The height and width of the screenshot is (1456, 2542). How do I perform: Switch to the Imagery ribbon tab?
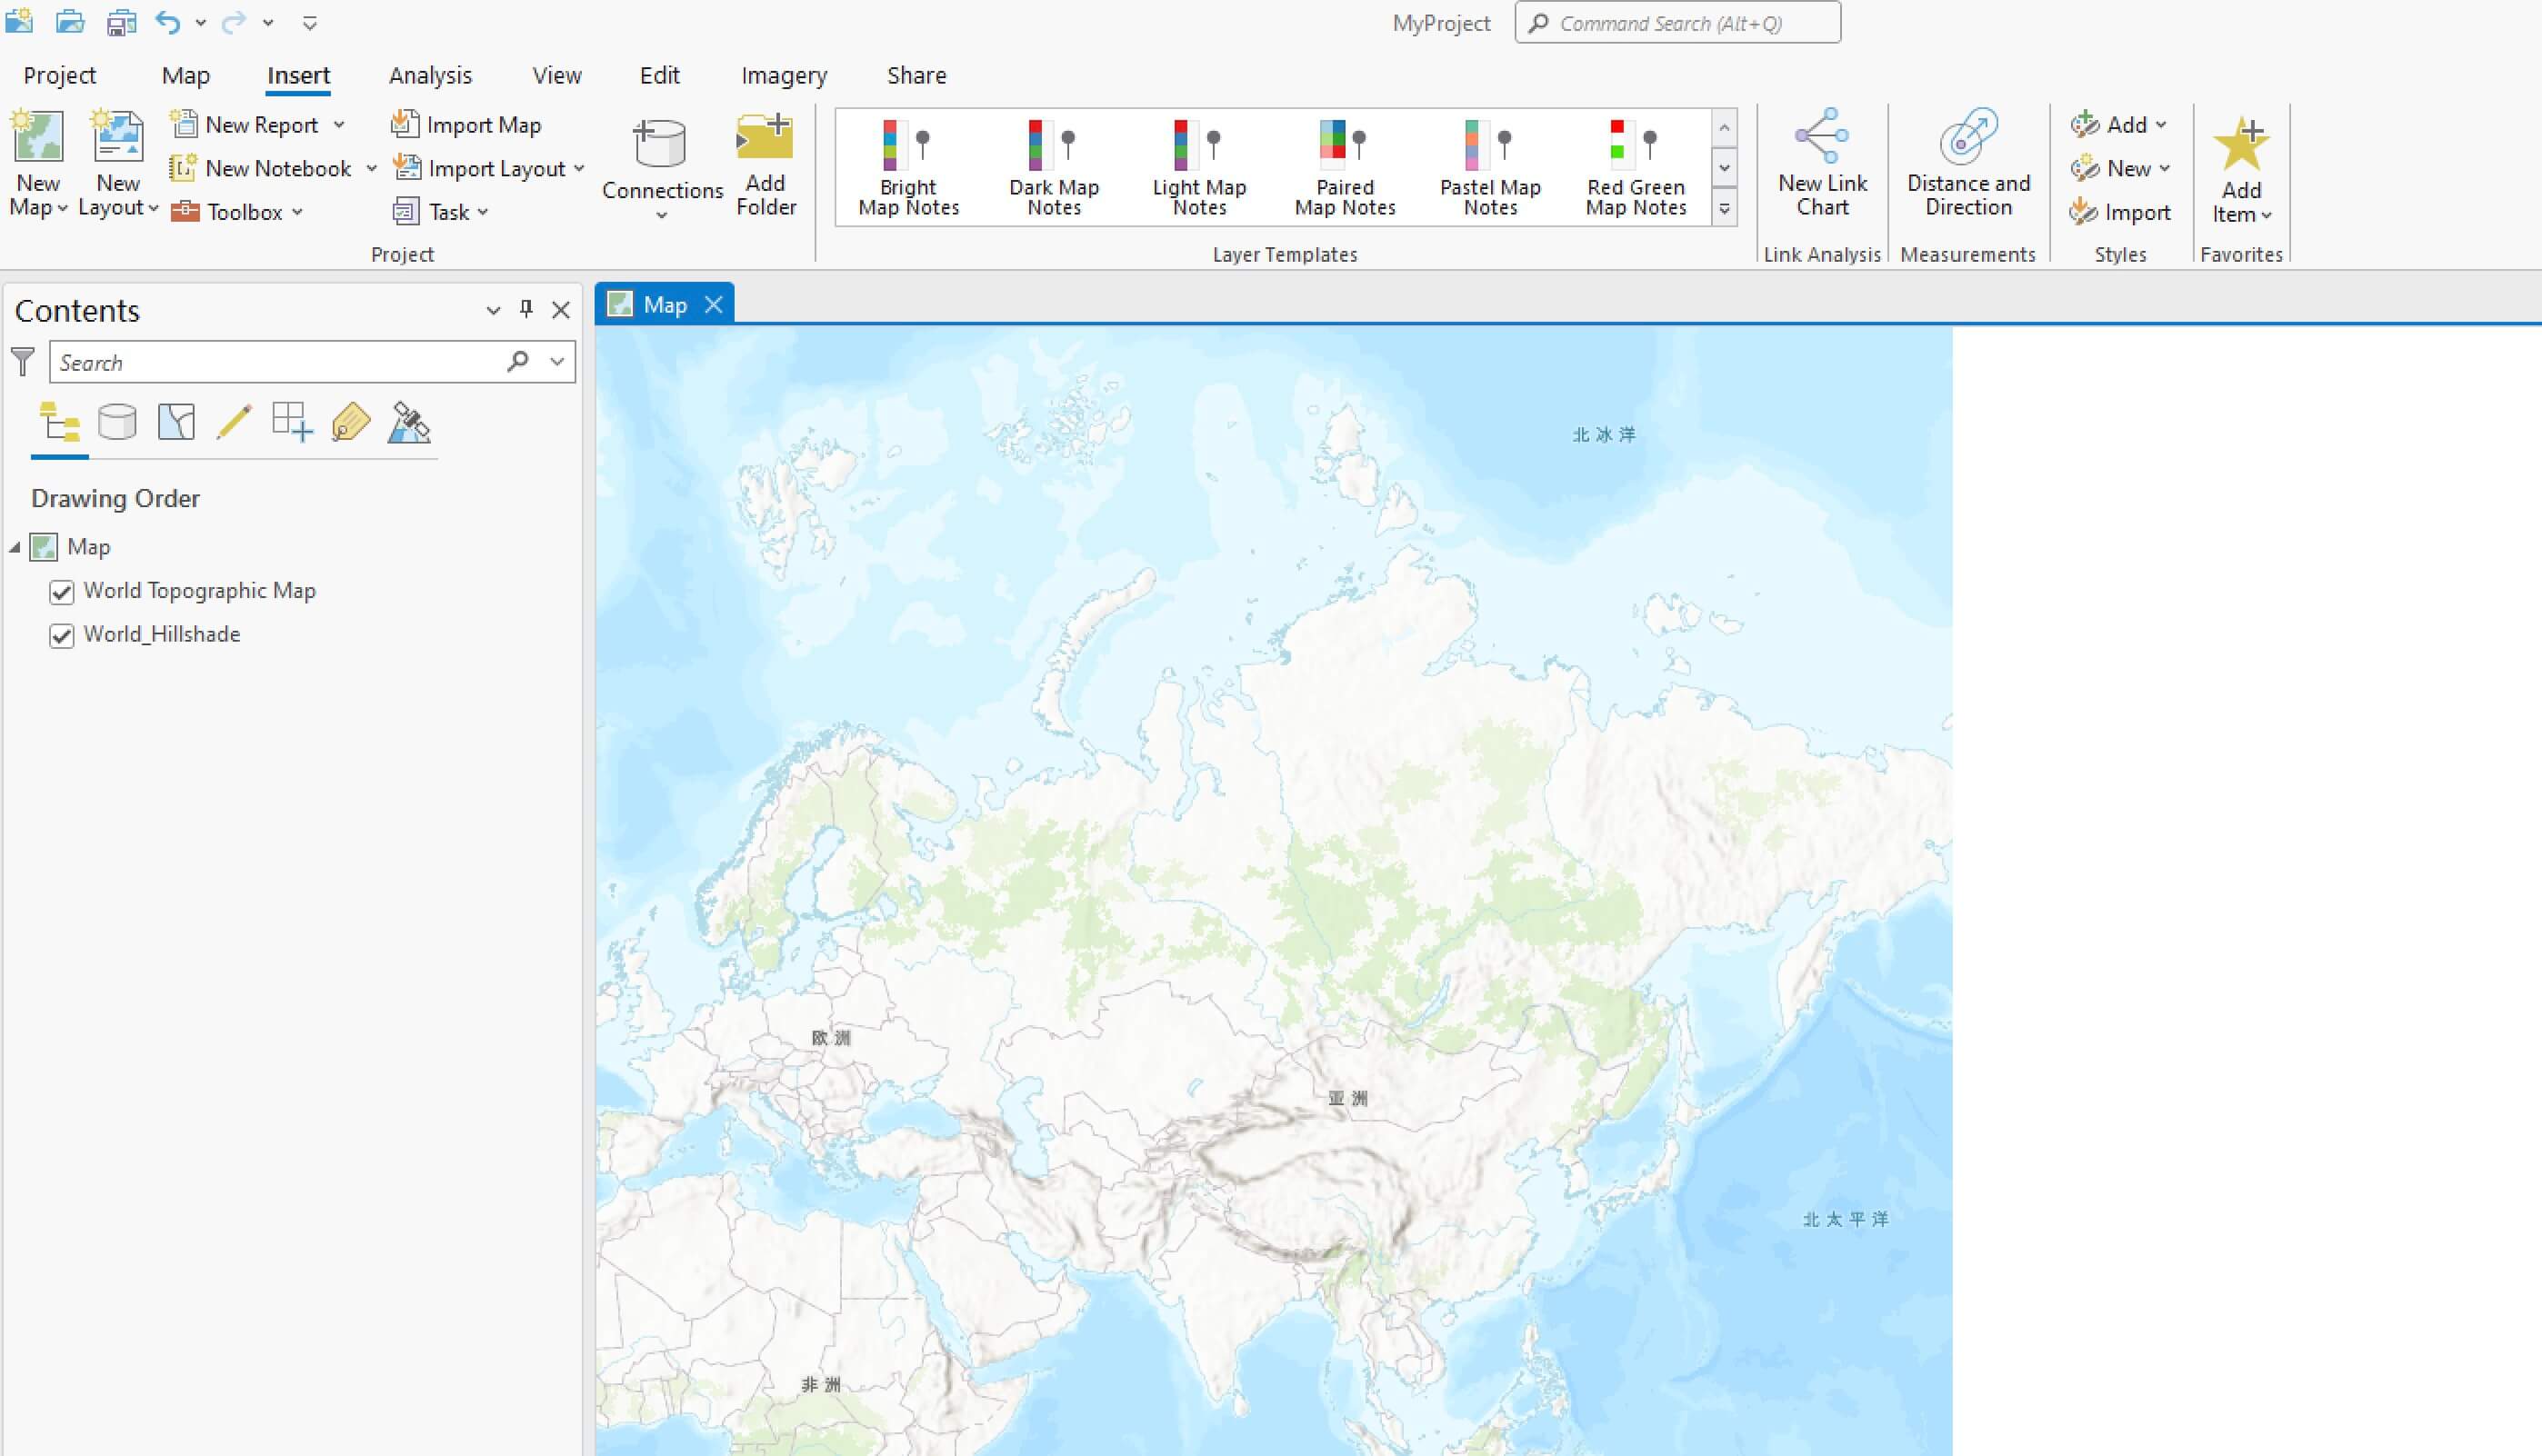(x=783, y=75)
